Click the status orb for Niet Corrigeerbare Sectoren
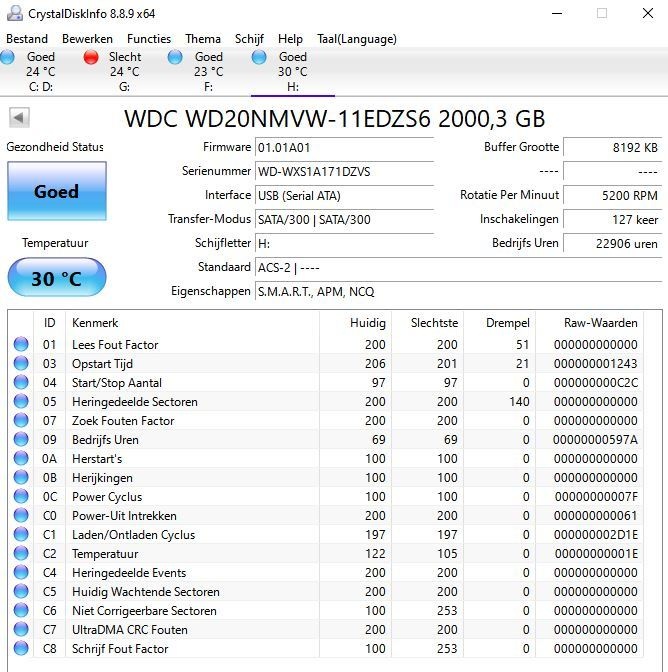Image resolution: width=668 pixels, height=672 pixels. [21, 610]
